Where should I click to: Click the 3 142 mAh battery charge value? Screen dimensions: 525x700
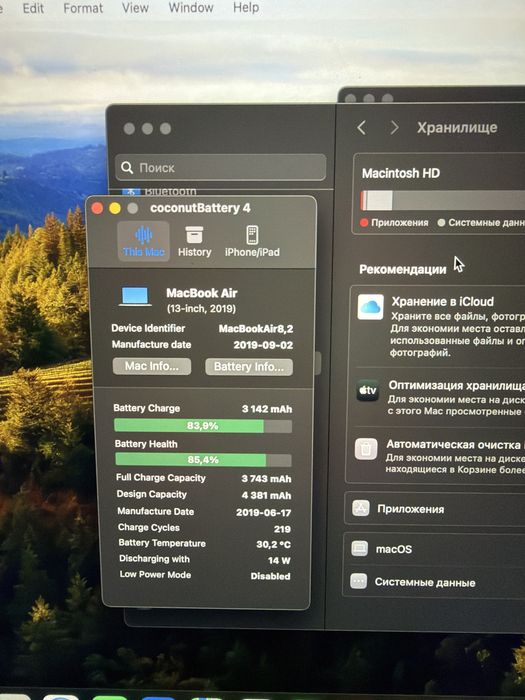267,409
